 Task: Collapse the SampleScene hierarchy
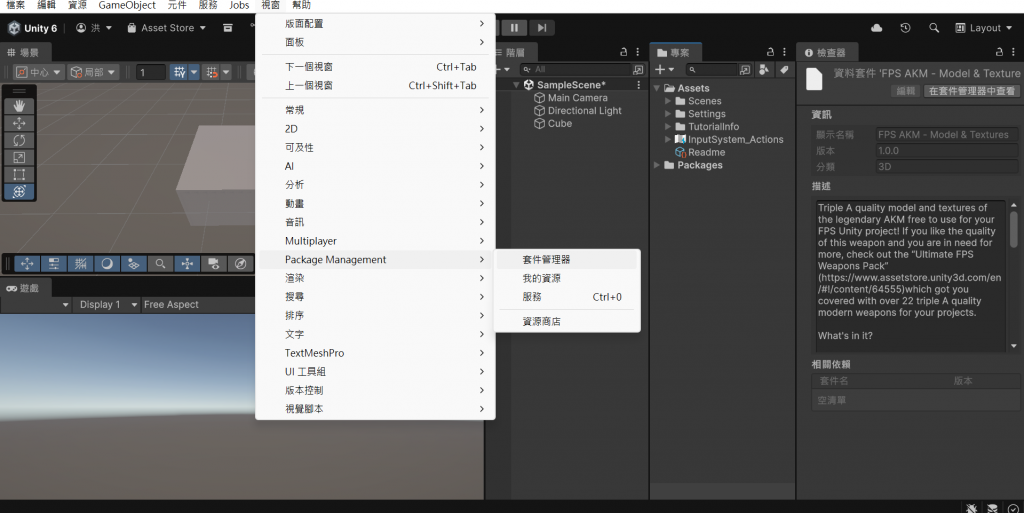point(517,85)
